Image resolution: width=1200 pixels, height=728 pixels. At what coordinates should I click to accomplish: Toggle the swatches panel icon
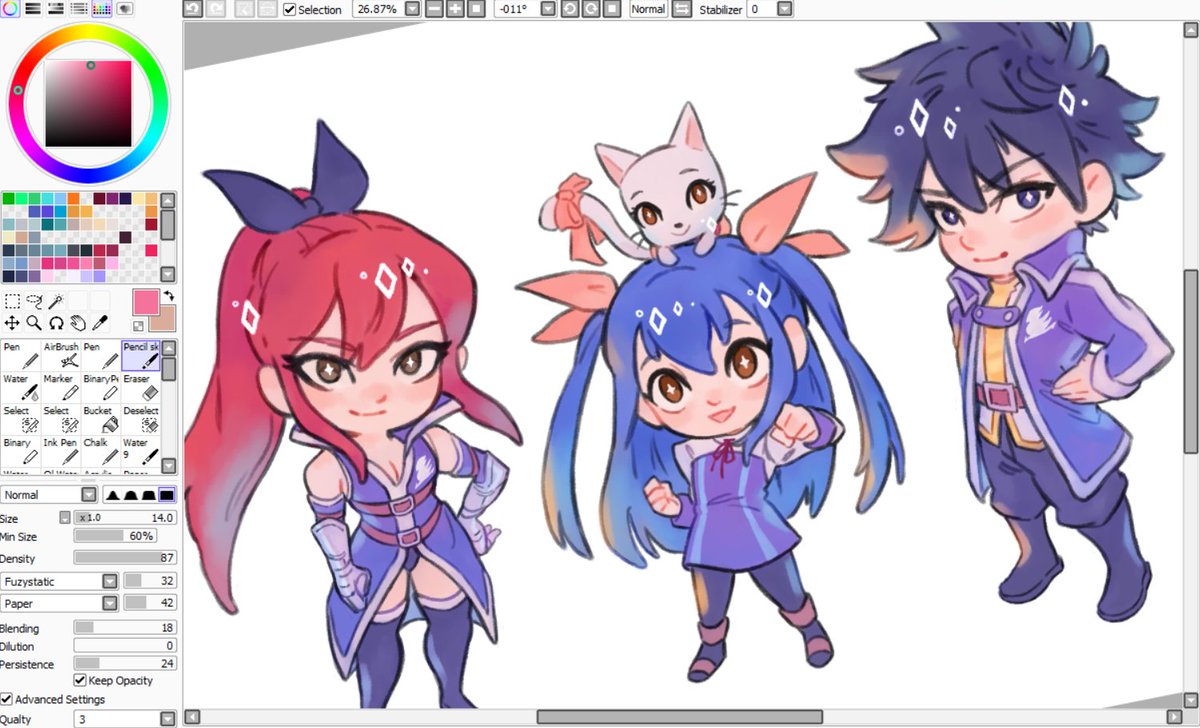(x=102, y=9)
